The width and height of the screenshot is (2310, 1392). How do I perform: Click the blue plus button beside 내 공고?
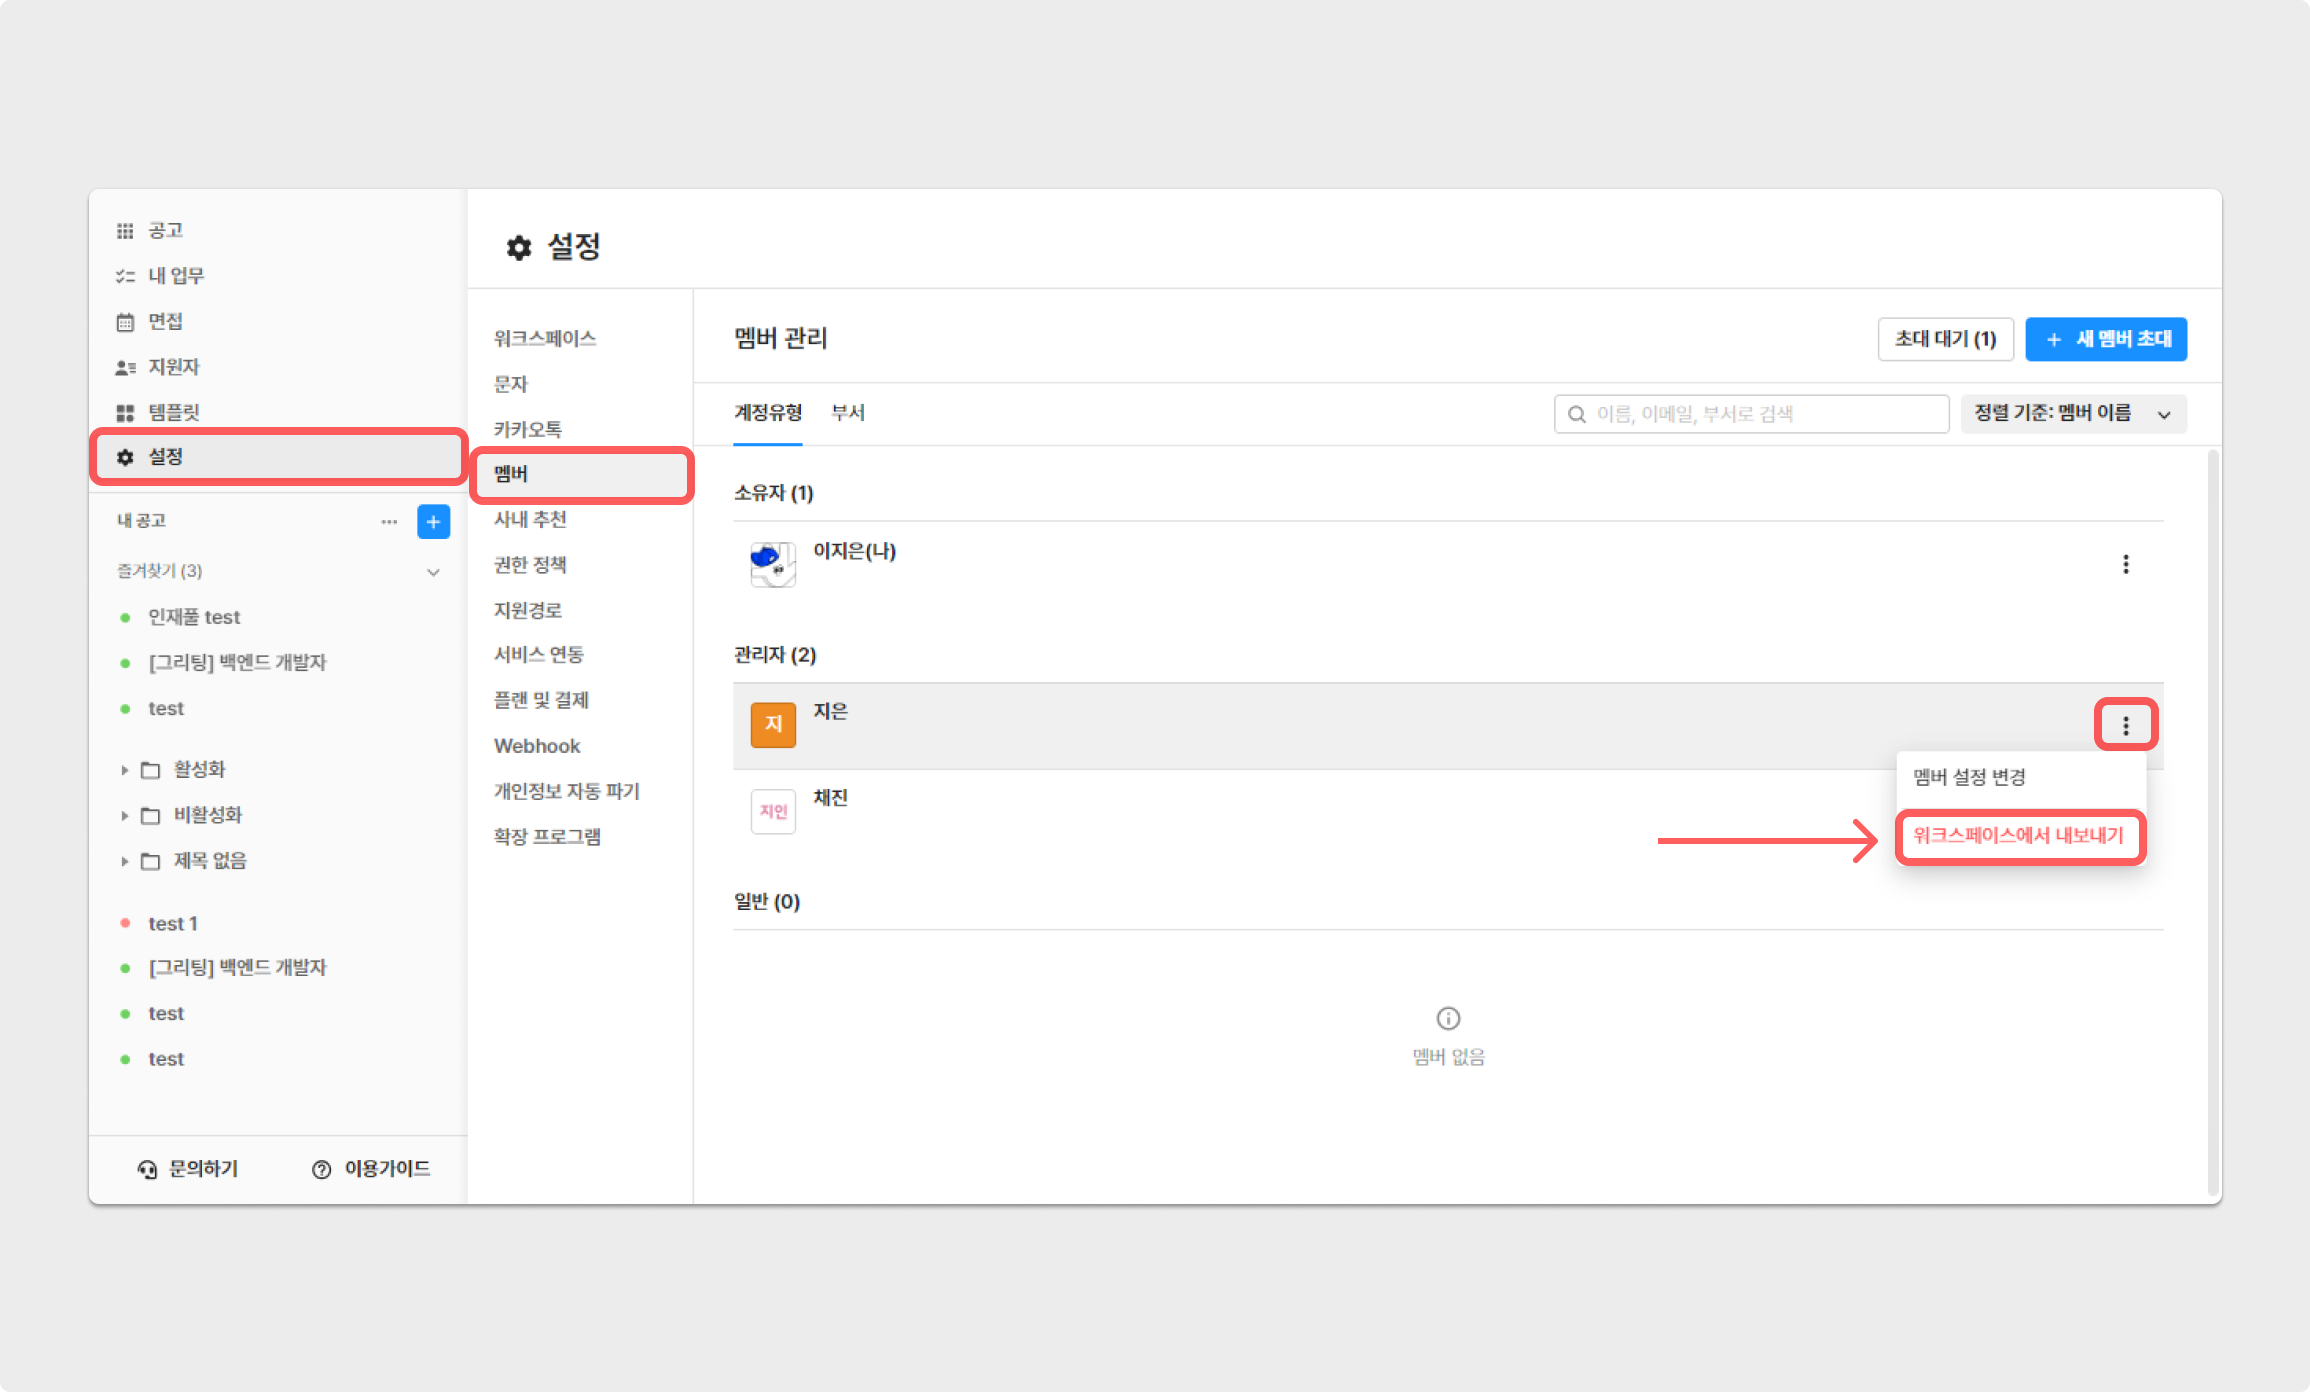(433, 521)
